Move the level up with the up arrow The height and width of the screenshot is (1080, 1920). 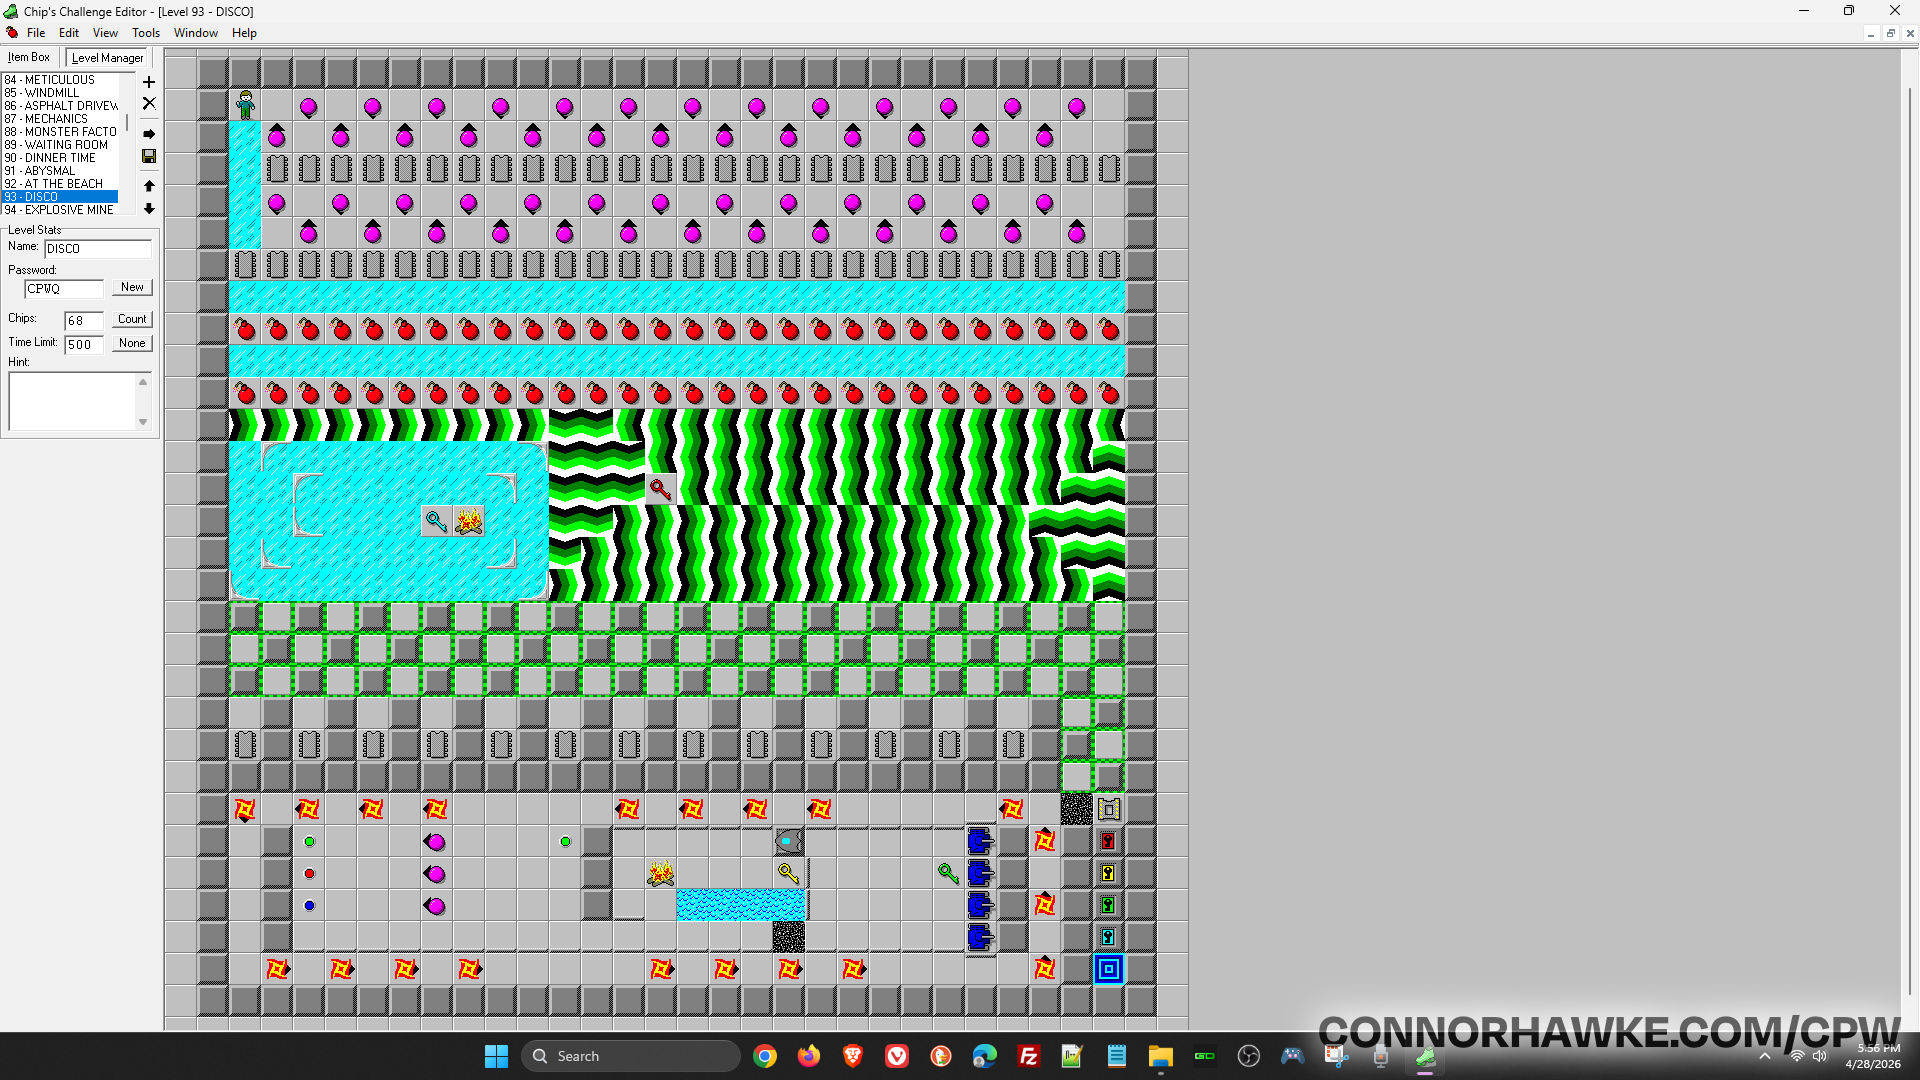(149, 186)
